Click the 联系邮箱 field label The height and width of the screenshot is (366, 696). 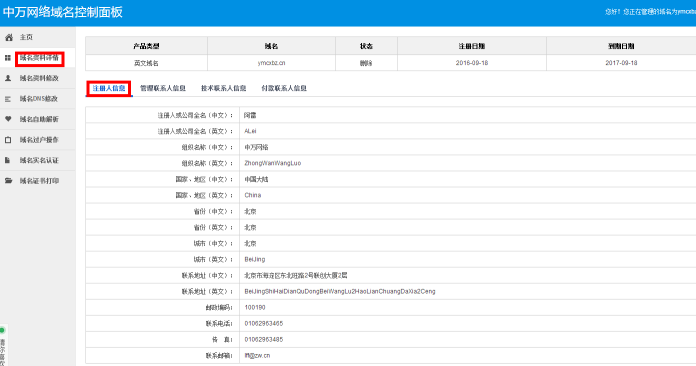click(x=219, y=355)
